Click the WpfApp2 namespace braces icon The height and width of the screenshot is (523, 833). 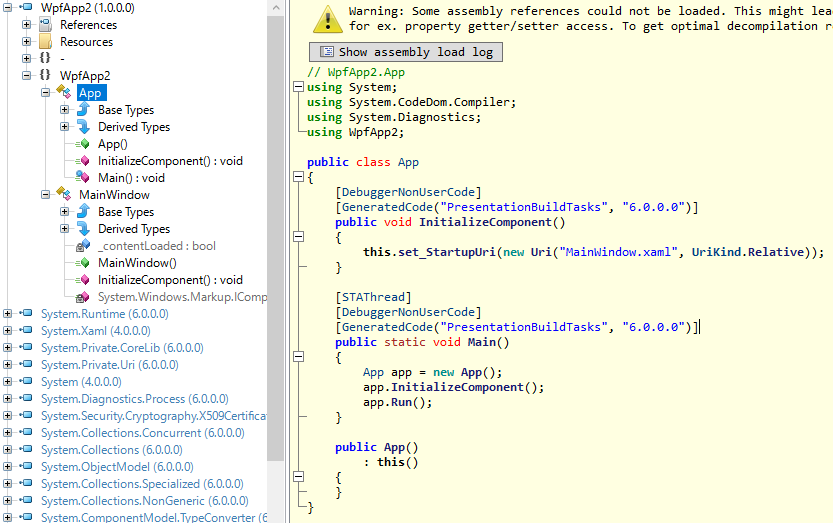coord(45,75)
